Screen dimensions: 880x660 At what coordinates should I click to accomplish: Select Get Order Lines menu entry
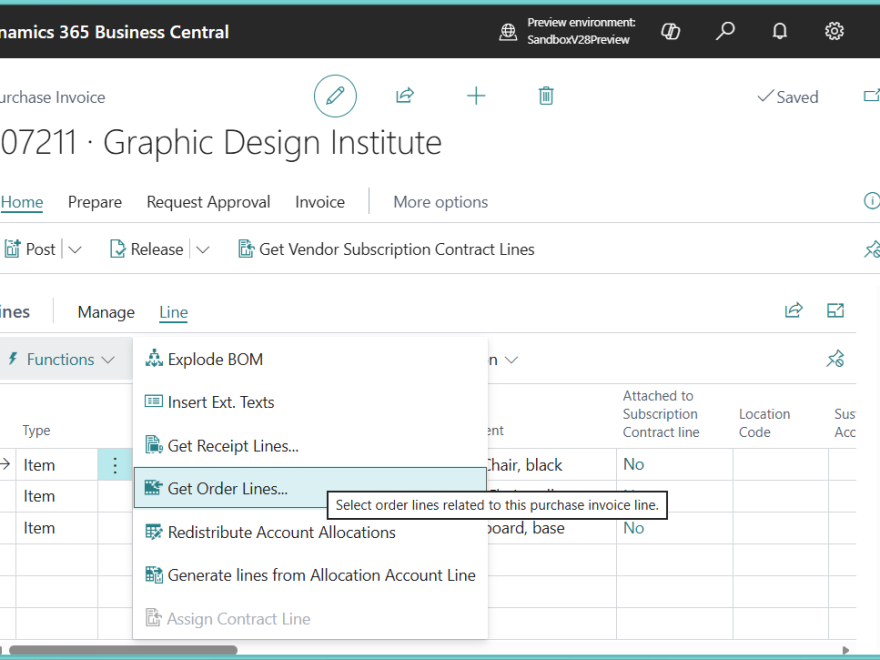(x=227, y=489)
